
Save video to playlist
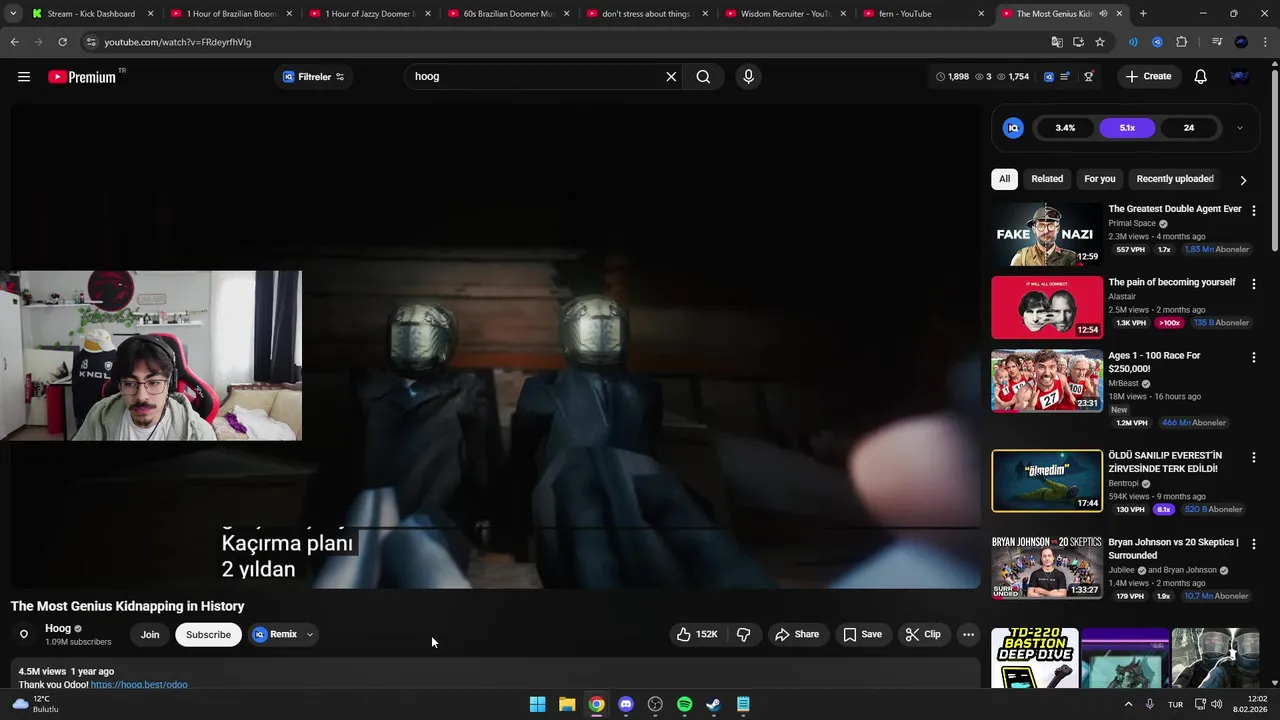click(862, 634)
